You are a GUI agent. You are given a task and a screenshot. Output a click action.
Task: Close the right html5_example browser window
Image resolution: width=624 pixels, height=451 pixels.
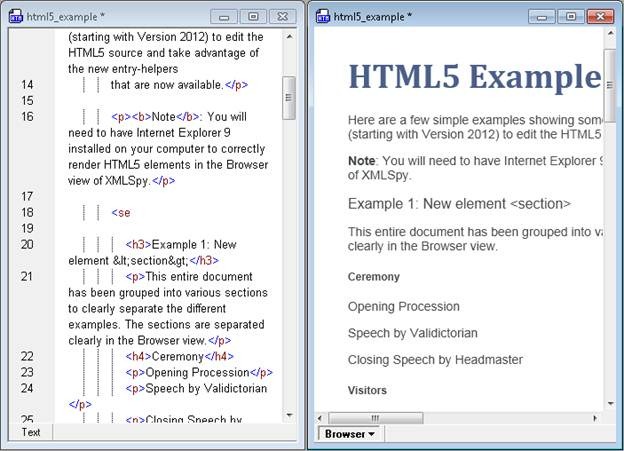coord(599,17)
